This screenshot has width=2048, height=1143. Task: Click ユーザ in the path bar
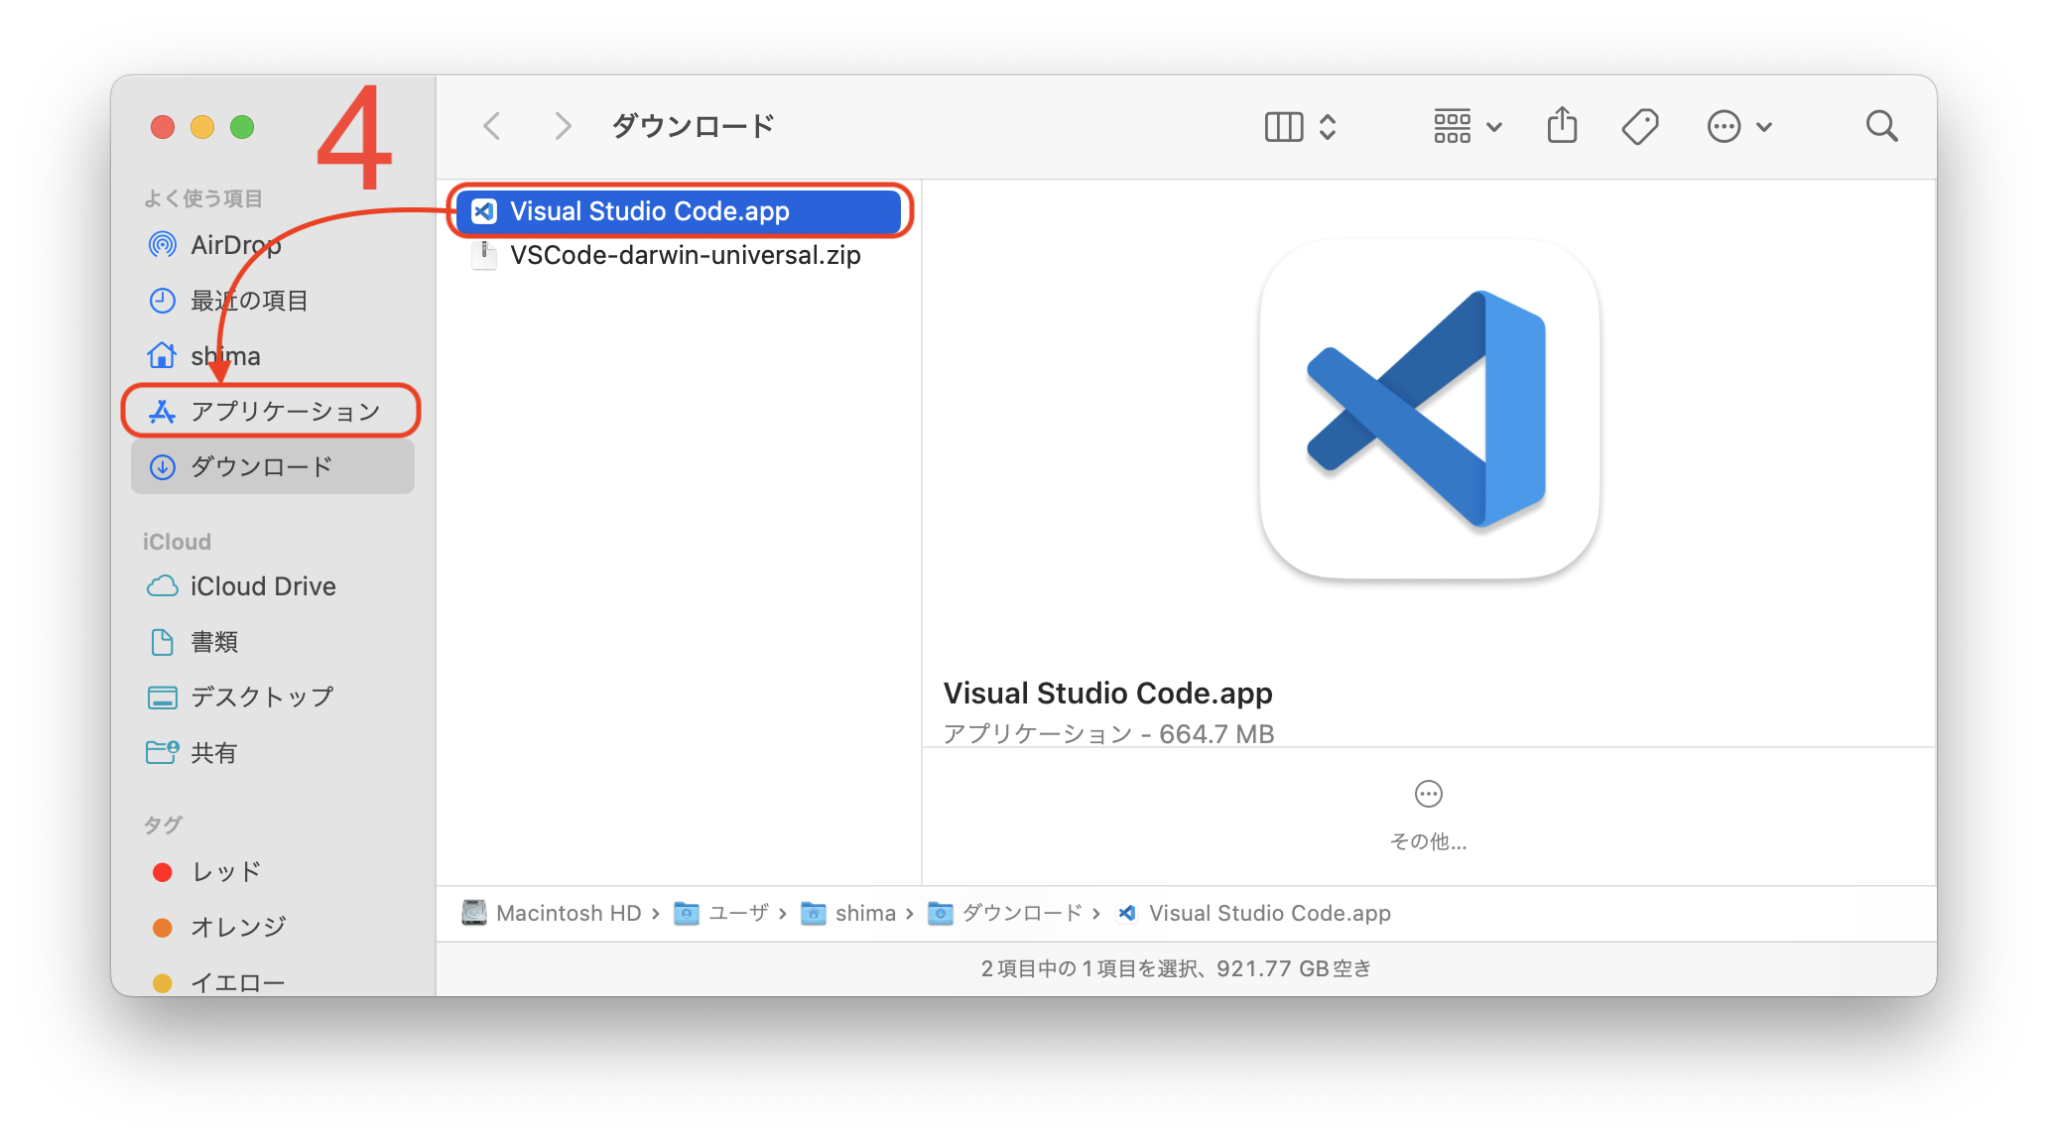[x=738, y=913]
